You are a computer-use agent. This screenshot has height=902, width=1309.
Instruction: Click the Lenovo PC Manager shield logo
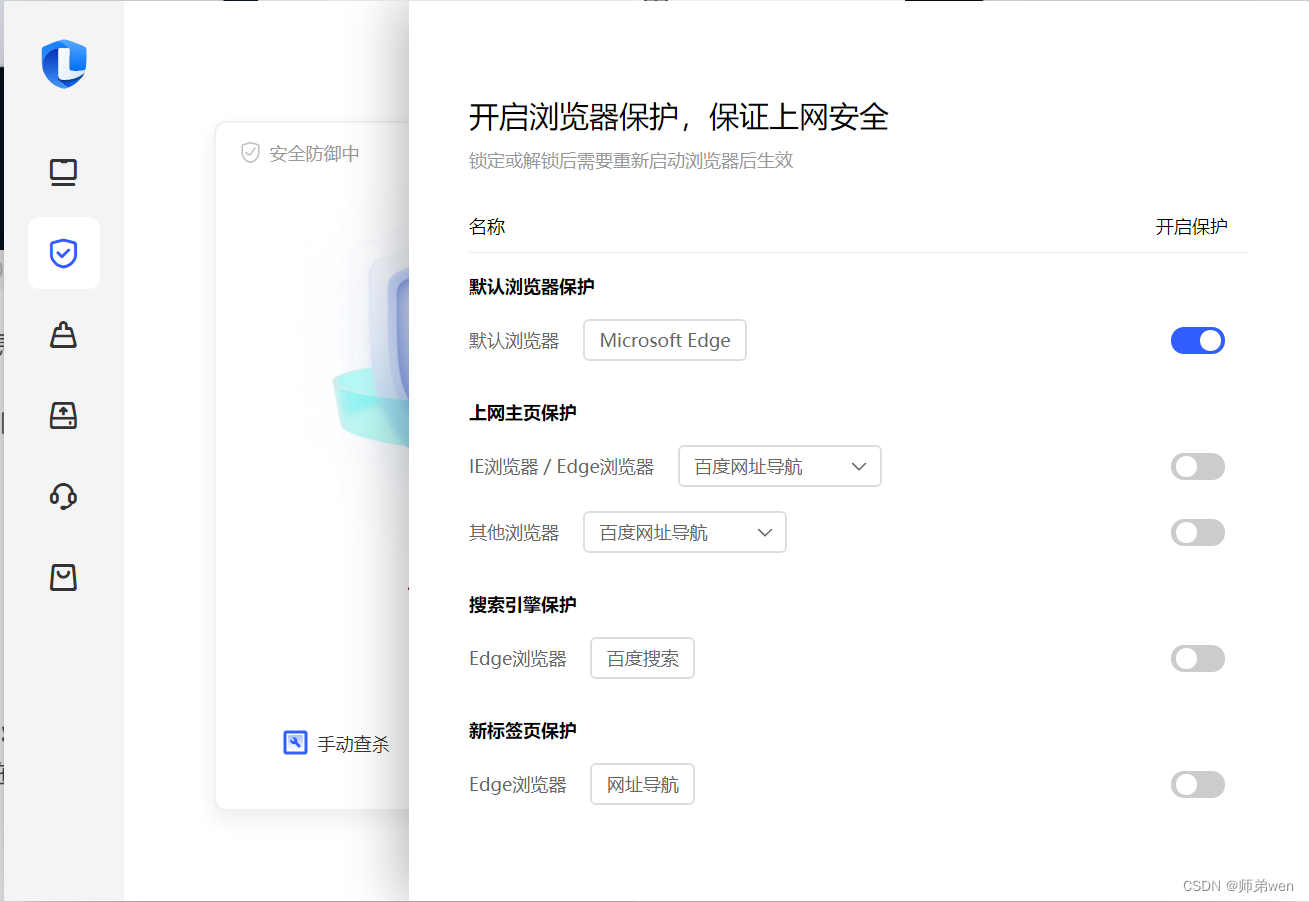(x=64, y=64)
